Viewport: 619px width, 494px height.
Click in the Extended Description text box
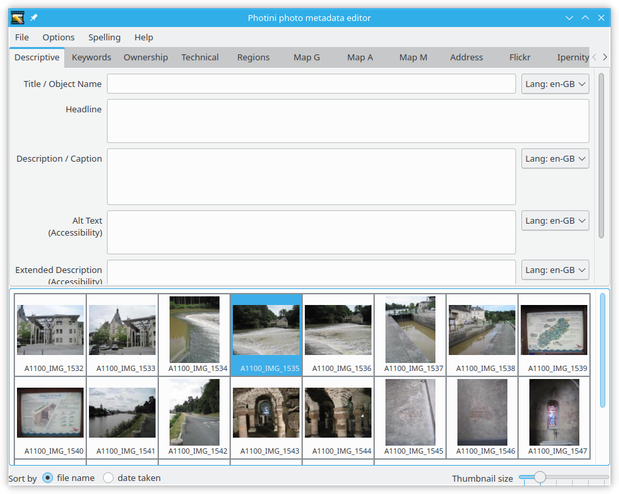[311, 272]
